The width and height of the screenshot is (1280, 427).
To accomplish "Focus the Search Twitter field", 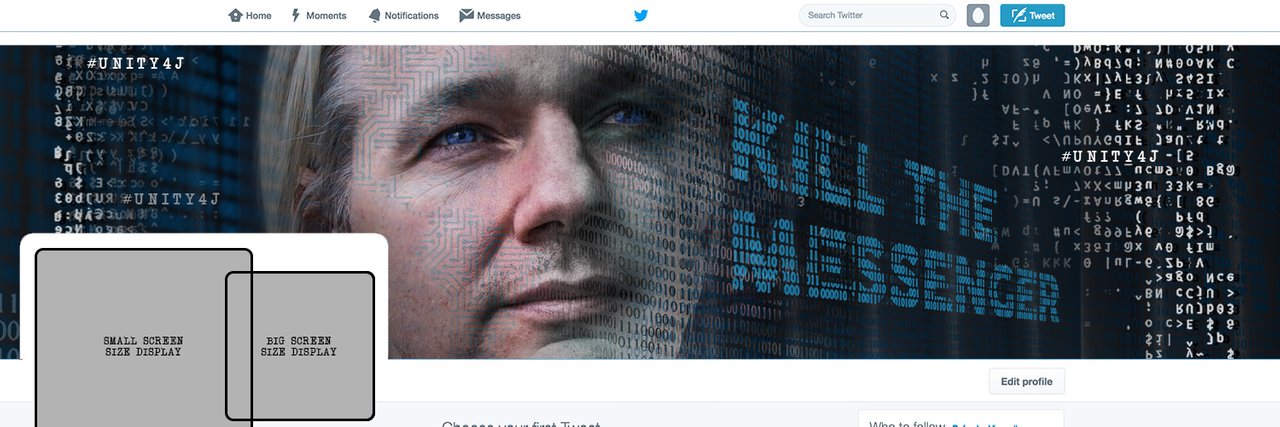I will (877, 15).
